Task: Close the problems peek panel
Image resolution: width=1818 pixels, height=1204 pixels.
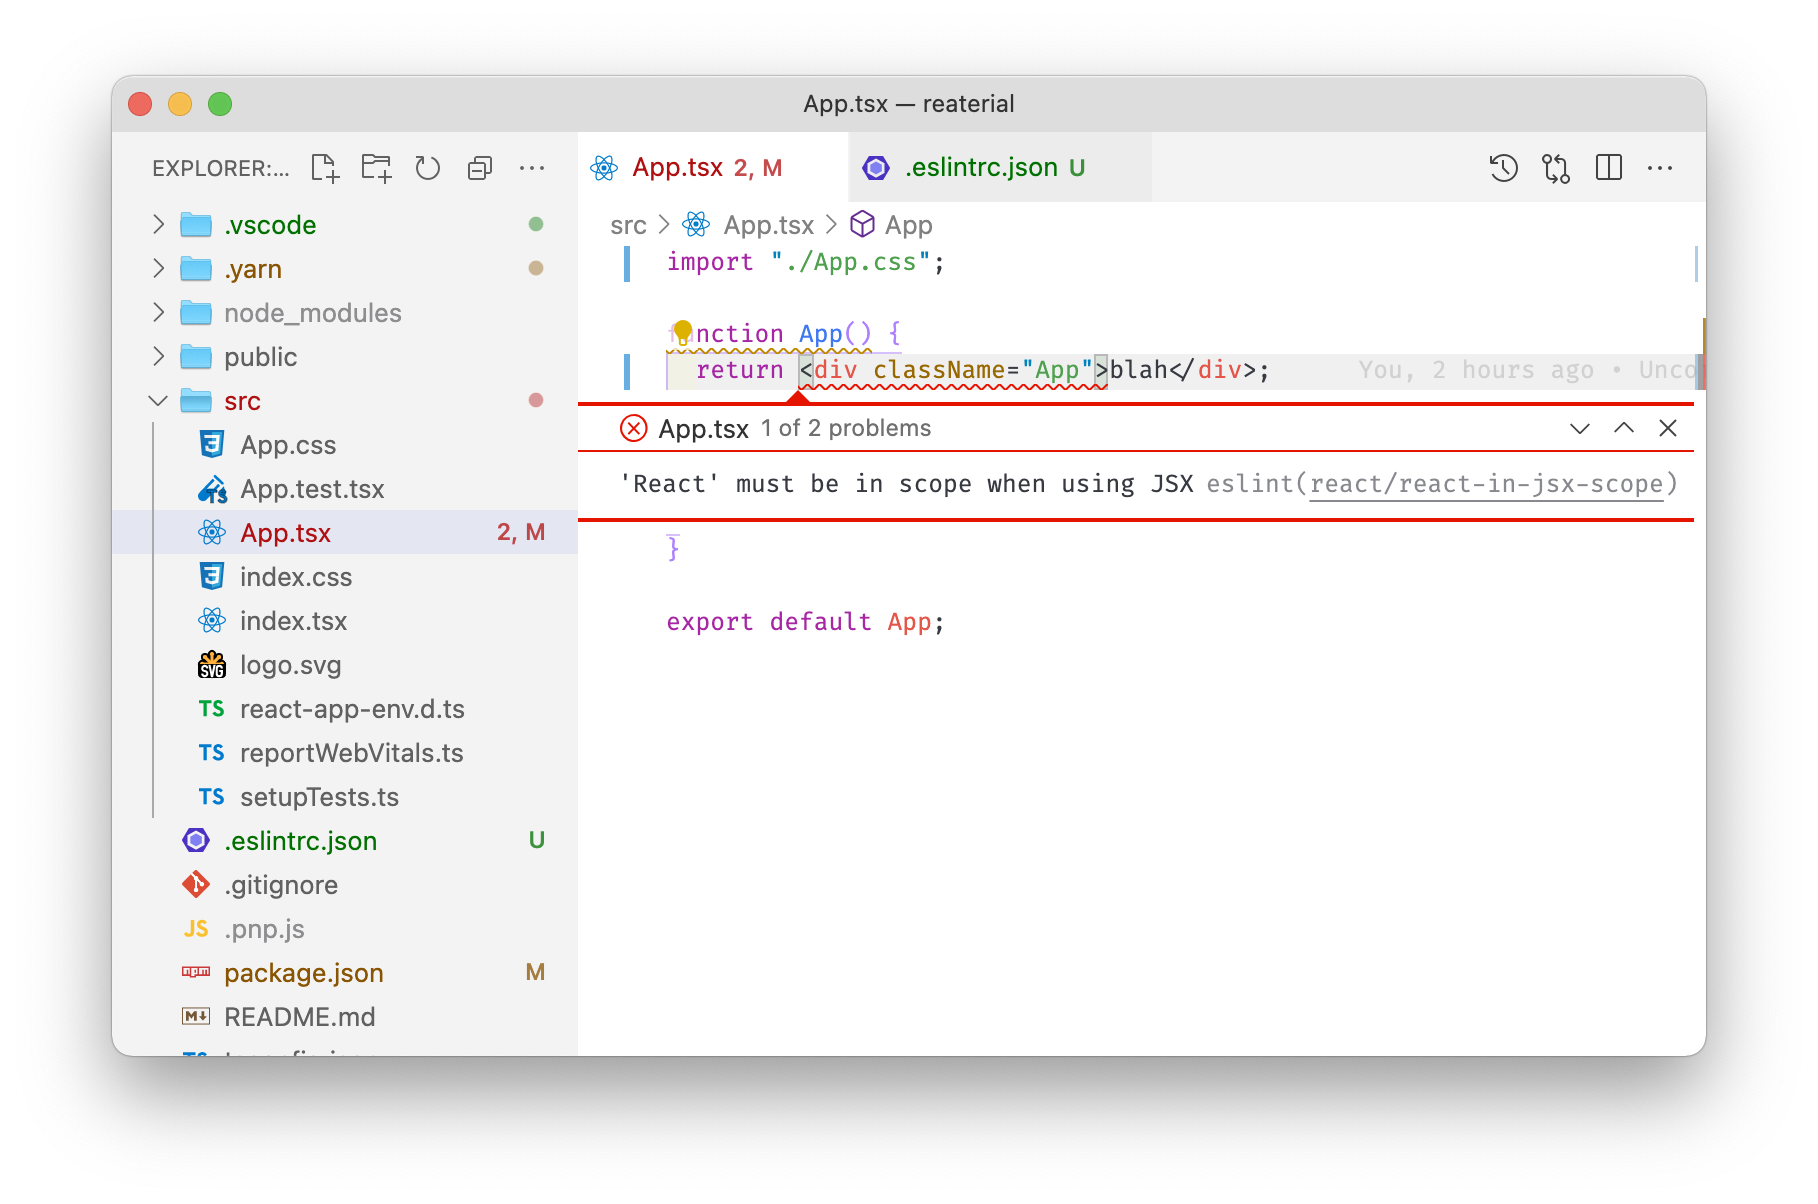Action: [x=1668, y=428]
